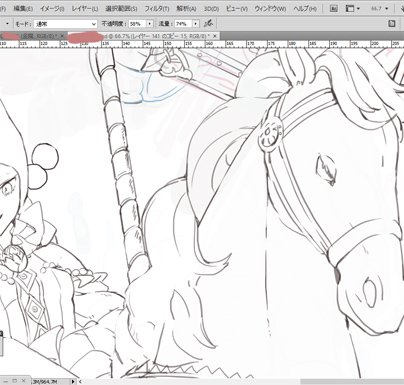404x385 pixels.
Task: Open the 選択範囲 (Select) menu
Action: 121,9
